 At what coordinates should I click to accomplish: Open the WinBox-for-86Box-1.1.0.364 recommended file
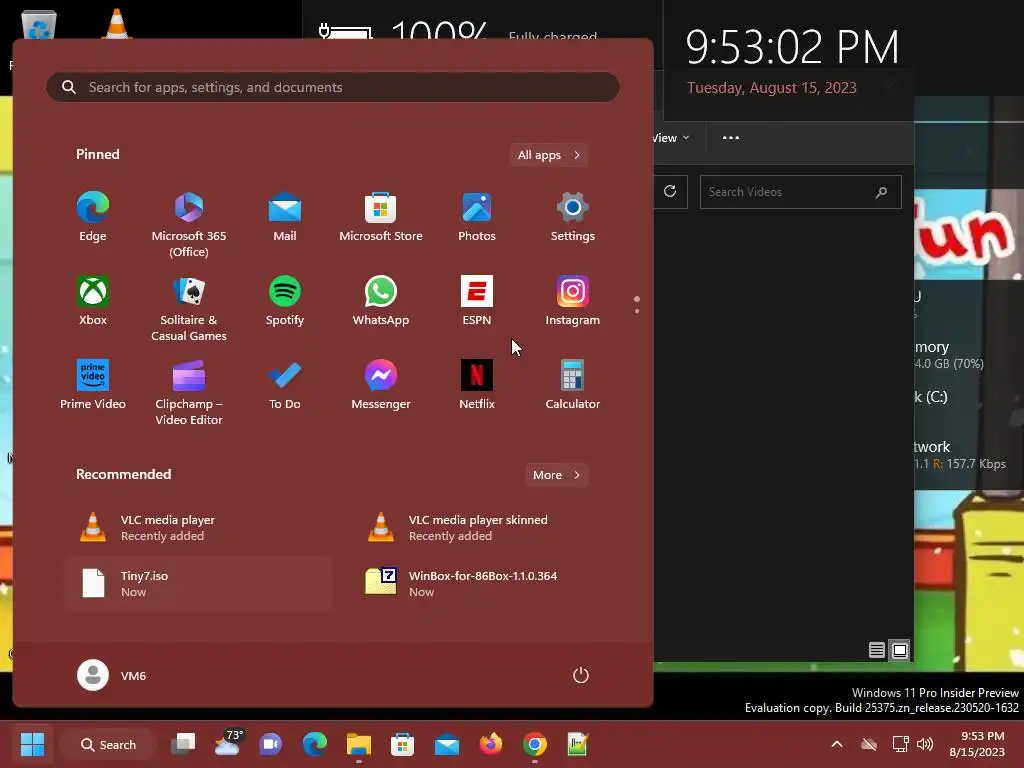click(x=486, y=584)
